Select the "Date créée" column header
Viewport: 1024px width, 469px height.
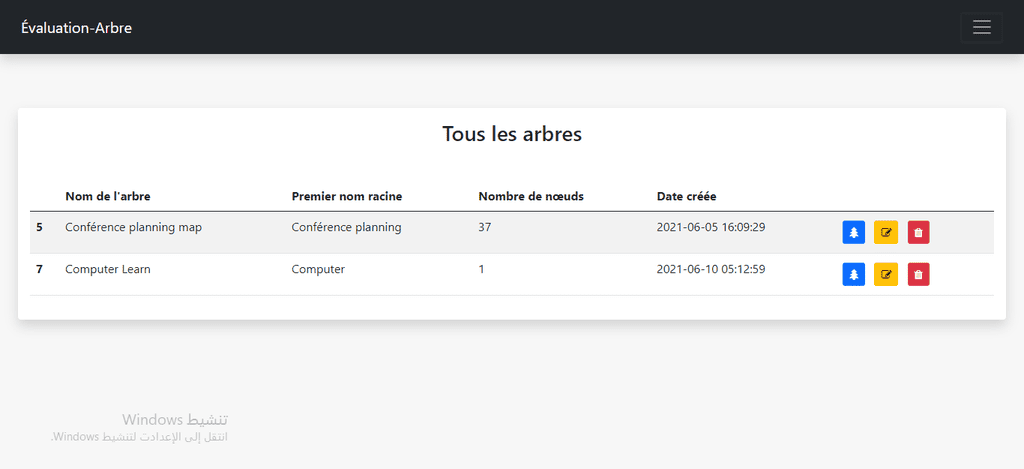point(686,197)
